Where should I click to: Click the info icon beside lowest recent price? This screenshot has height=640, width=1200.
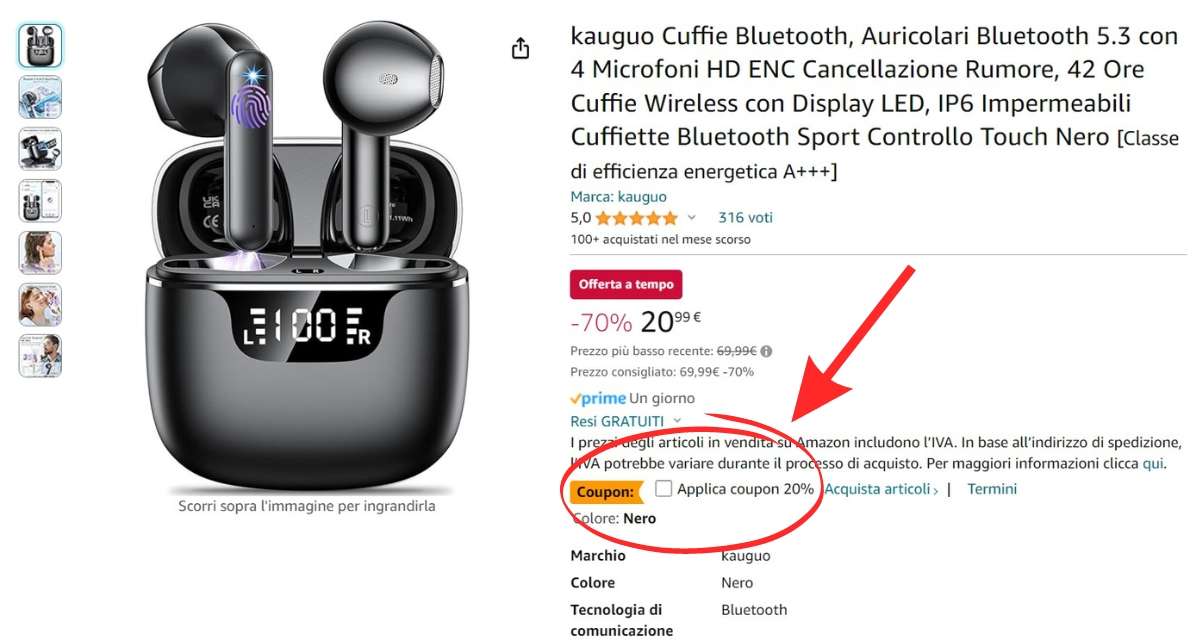[766, 352]
